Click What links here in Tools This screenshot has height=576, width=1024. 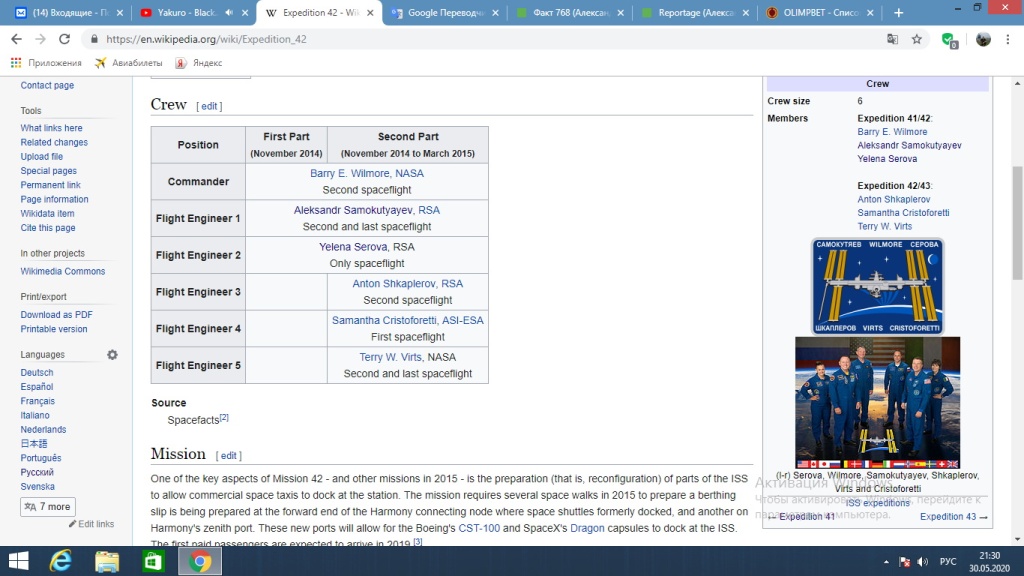click(x=51, y=128)
